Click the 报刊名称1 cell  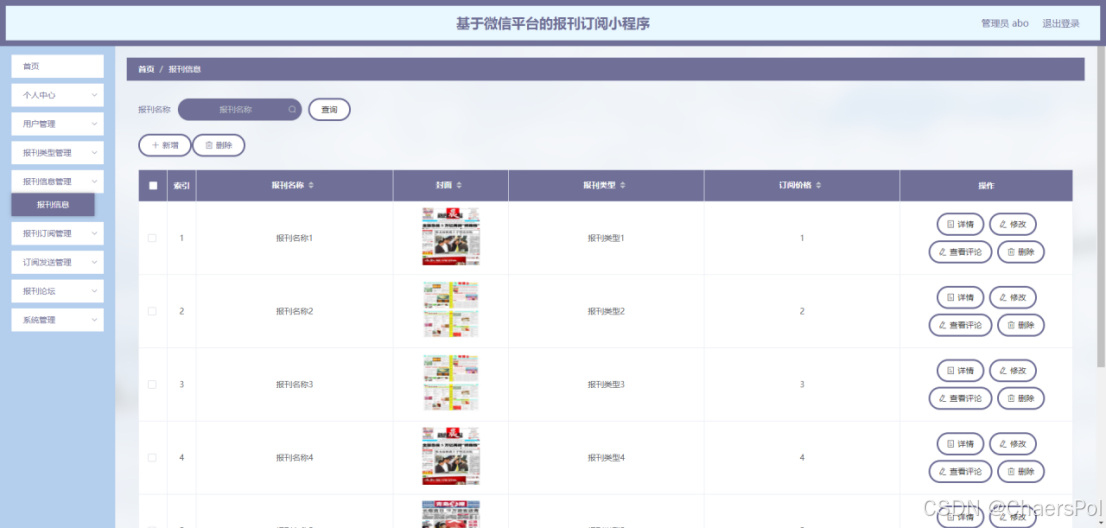coord(294,238)
